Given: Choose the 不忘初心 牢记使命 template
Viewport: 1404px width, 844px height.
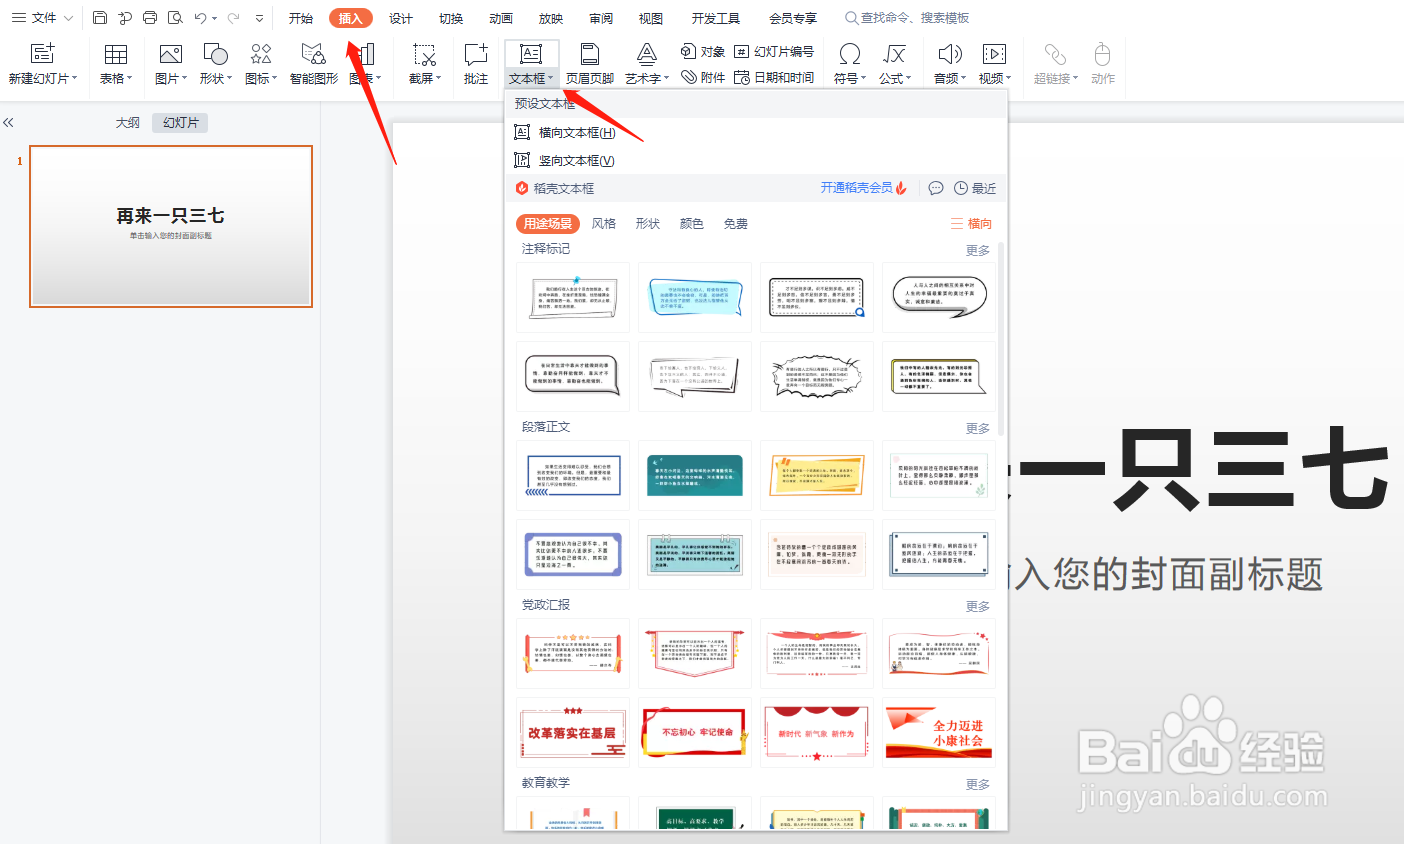Looking at the screenshot, I should click(695, 732).
